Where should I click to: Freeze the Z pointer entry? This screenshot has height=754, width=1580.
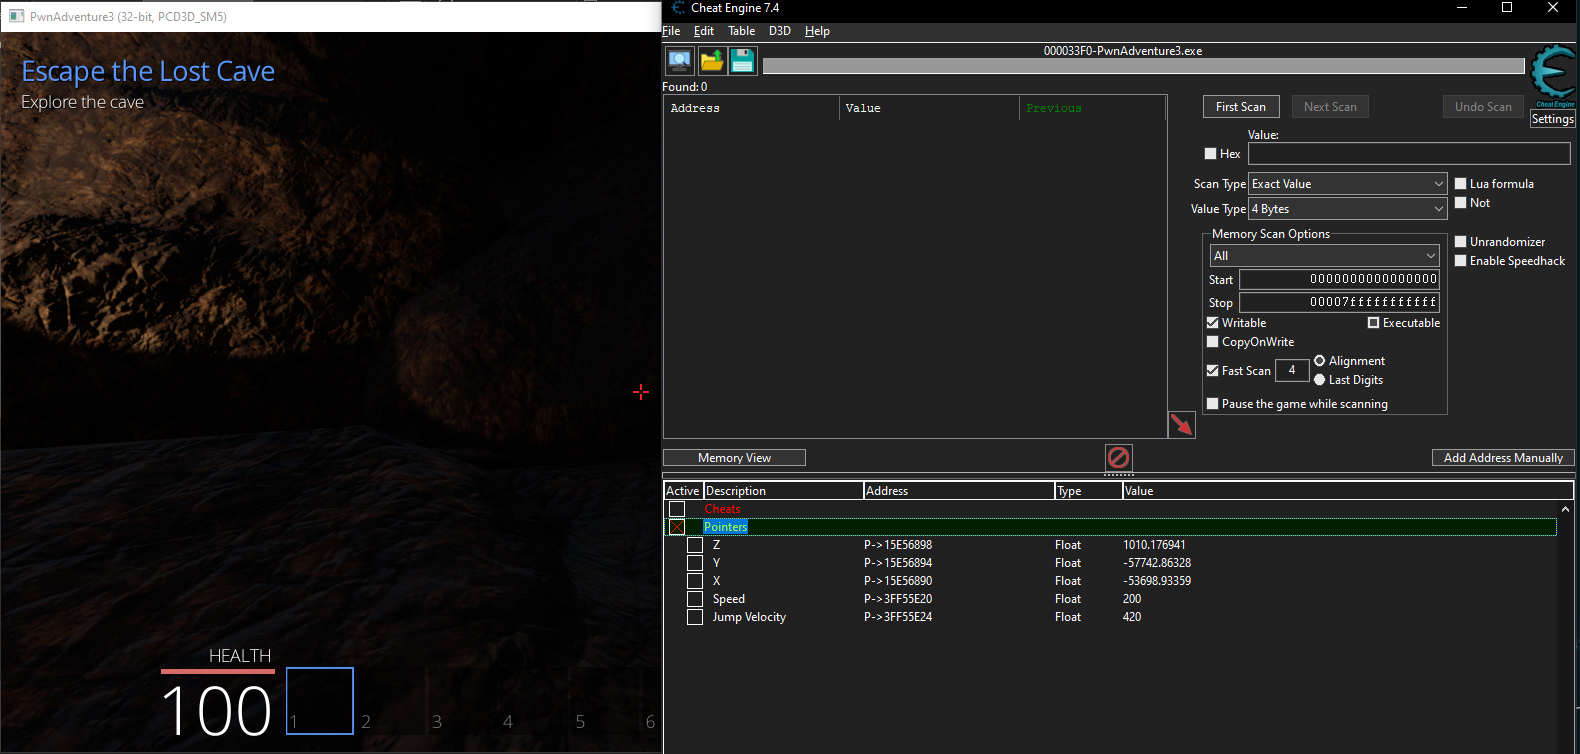(695, 545)
